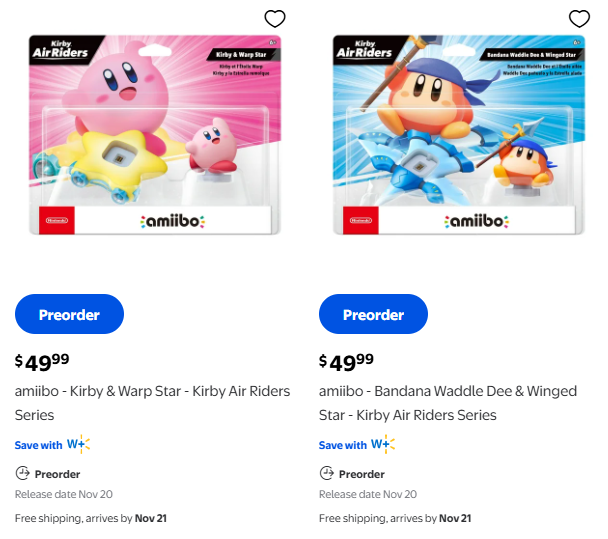The image size is (608, 539).
Task: Click the W+ logo under Bandana Waddle Dee listing
Action: pos(382,444)
